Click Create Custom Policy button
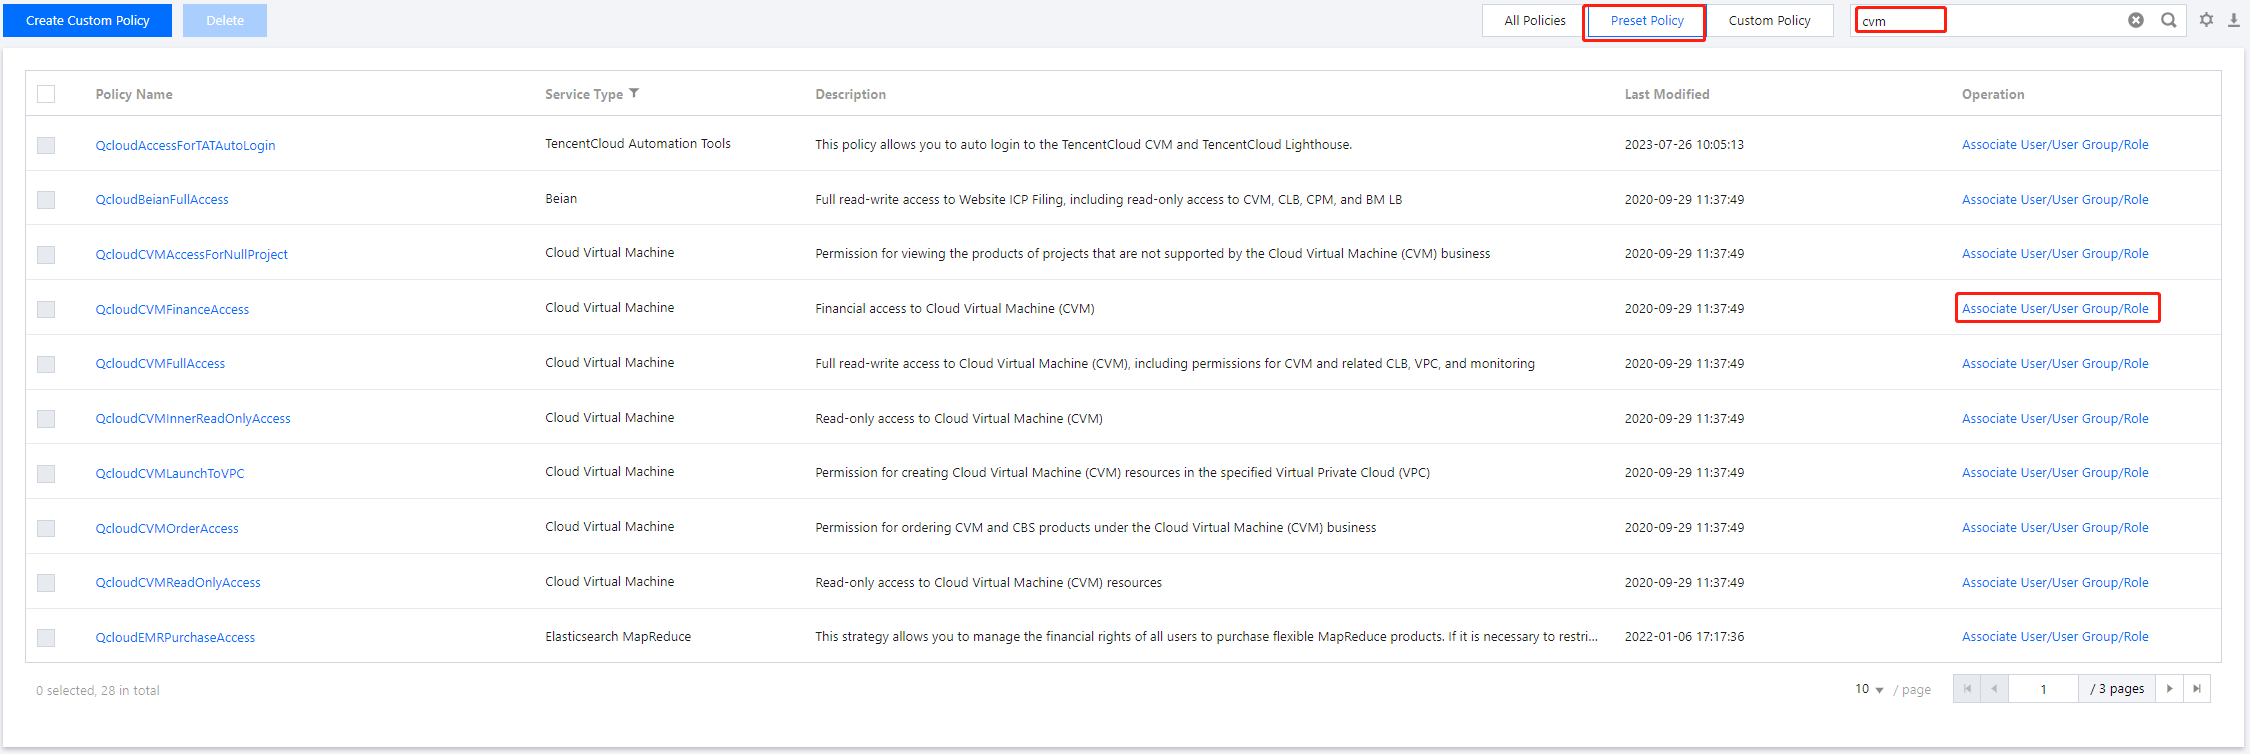2250x754 pixels. (x=88, y=20)
